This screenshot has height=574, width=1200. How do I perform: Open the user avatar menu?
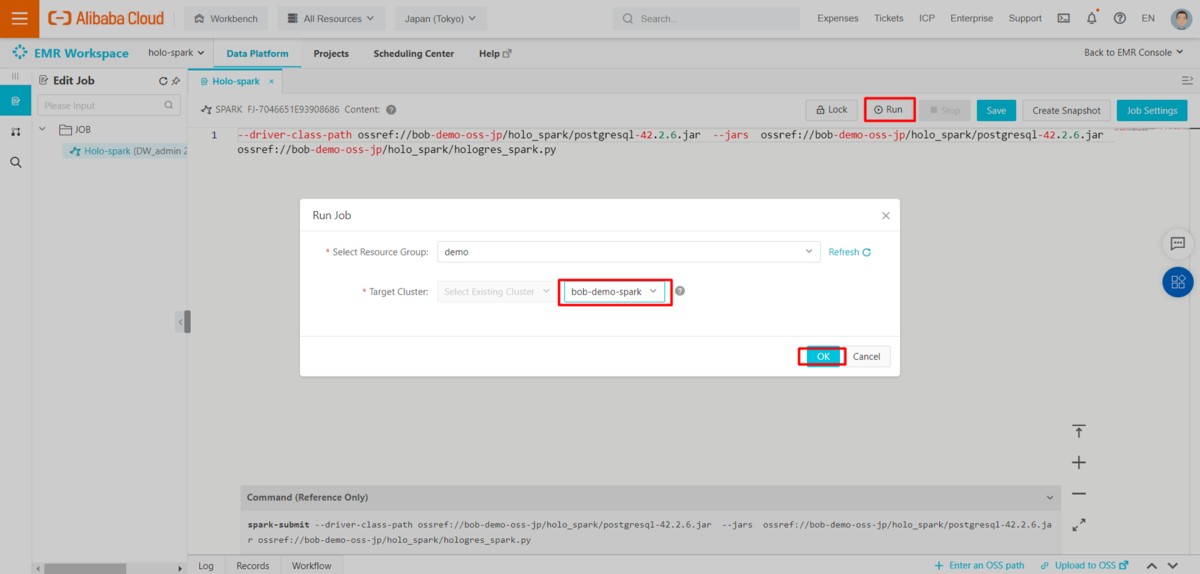[1181, 18]
